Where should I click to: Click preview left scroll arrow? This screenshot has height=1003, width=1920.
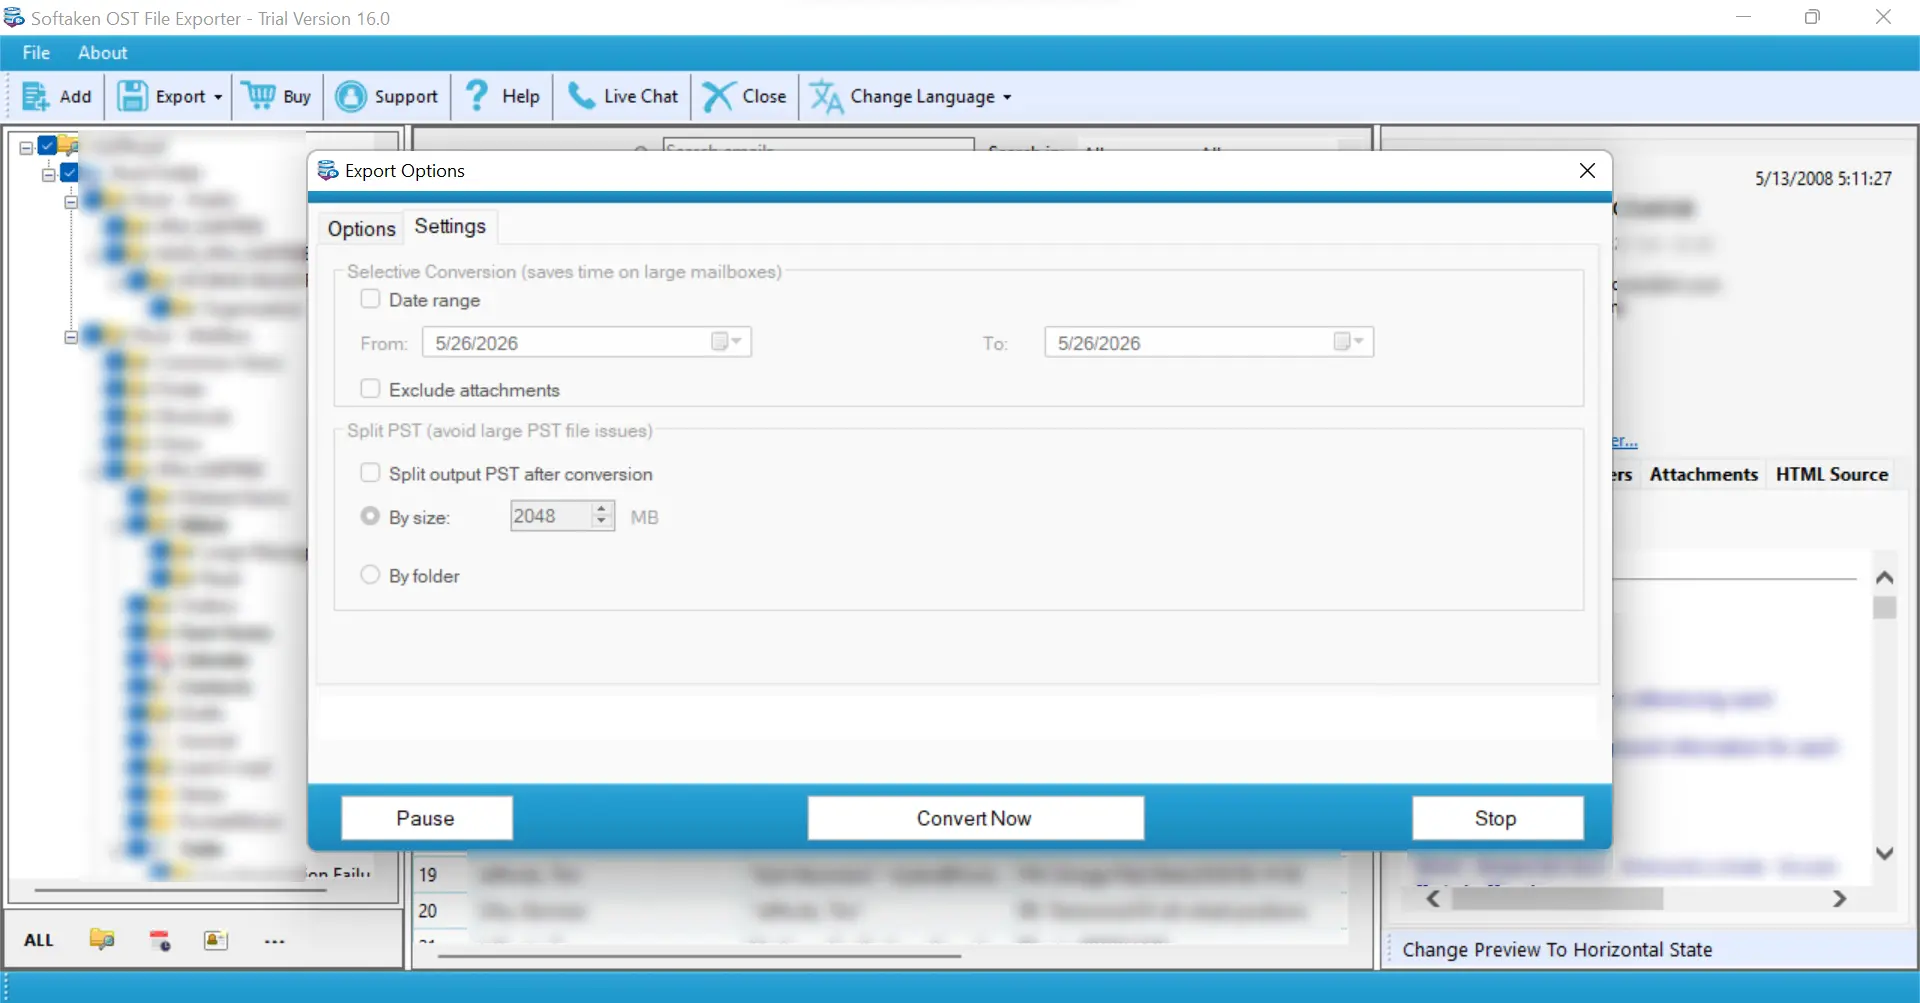[x=1433, y=898]
